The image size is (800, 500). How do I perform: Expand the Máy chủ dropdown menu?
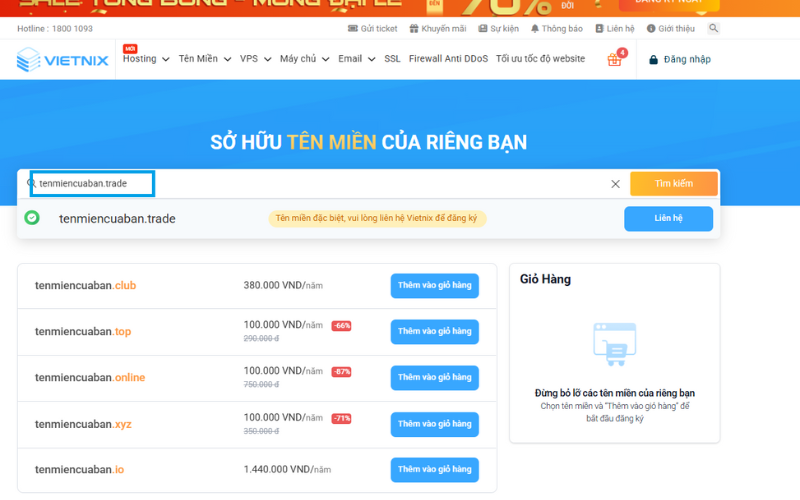304,59
